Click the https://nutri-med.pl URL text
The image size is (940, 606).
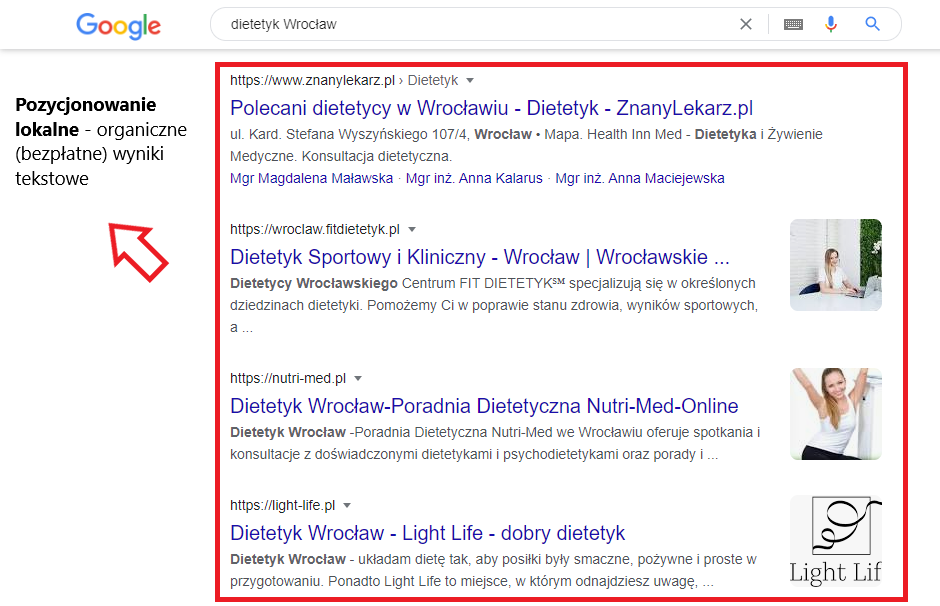click(288, 379)
